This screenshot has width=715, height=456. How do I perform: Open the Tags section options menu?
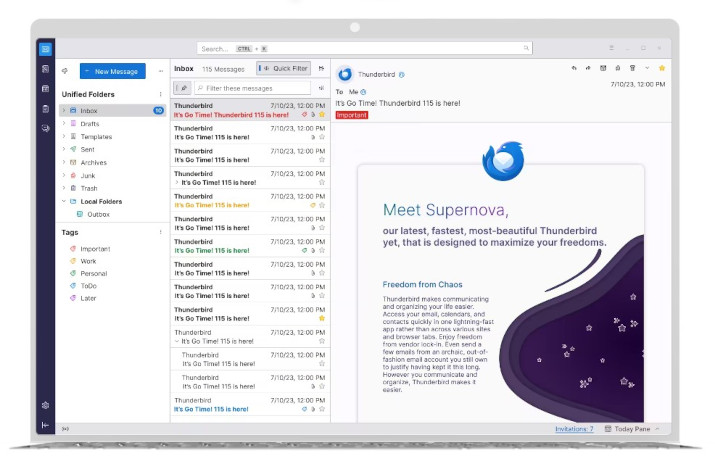tap(161, 232)
